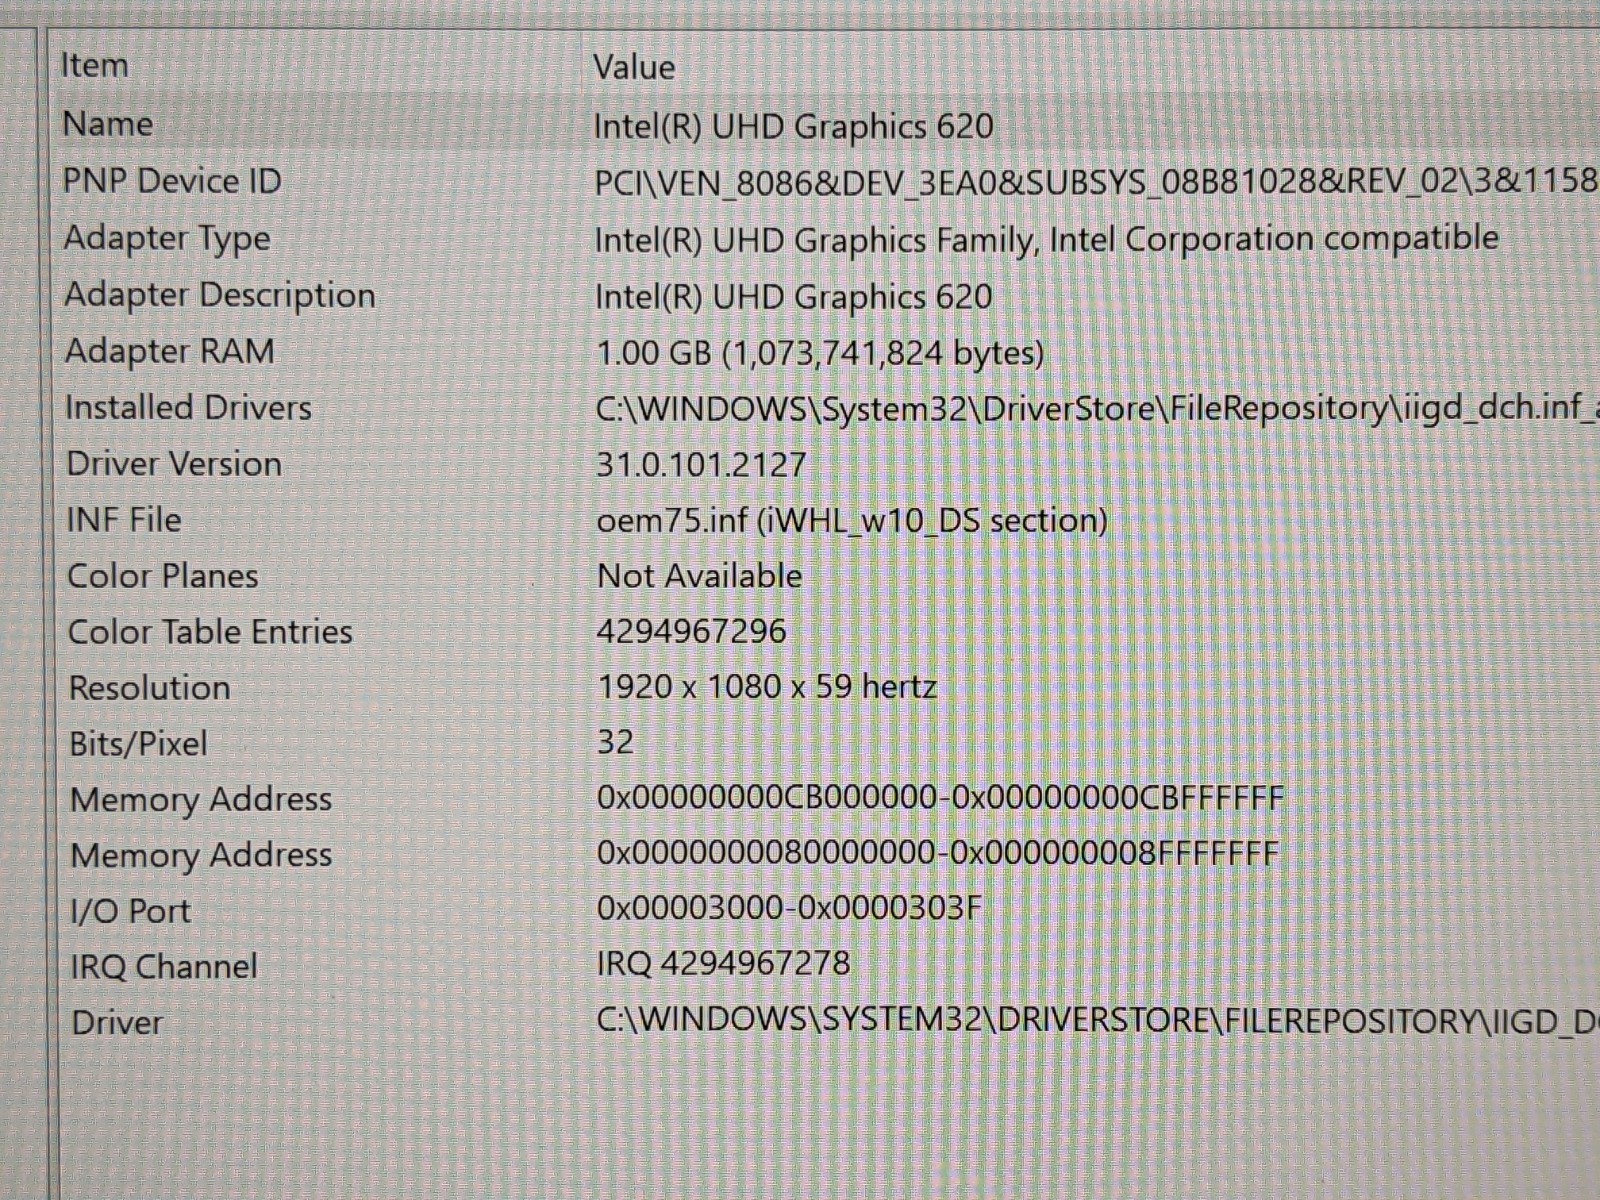Click memory address 0x0000000080000000 range

click(x=938, y=853)
